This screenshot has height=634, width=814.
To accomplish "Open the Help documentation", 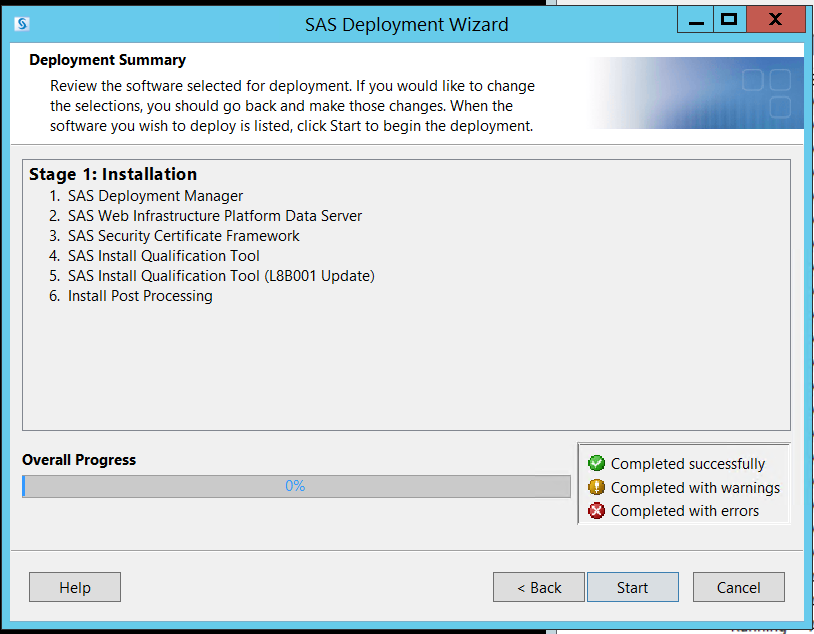I will click(74, 587).
